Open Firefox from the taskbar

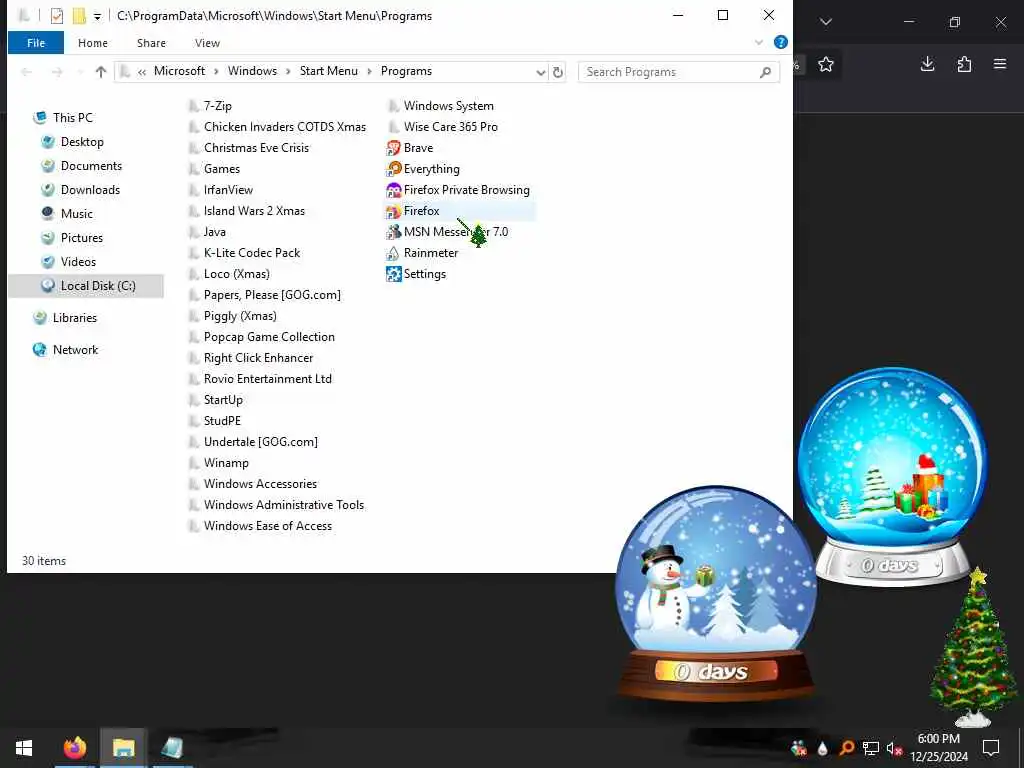75,748
